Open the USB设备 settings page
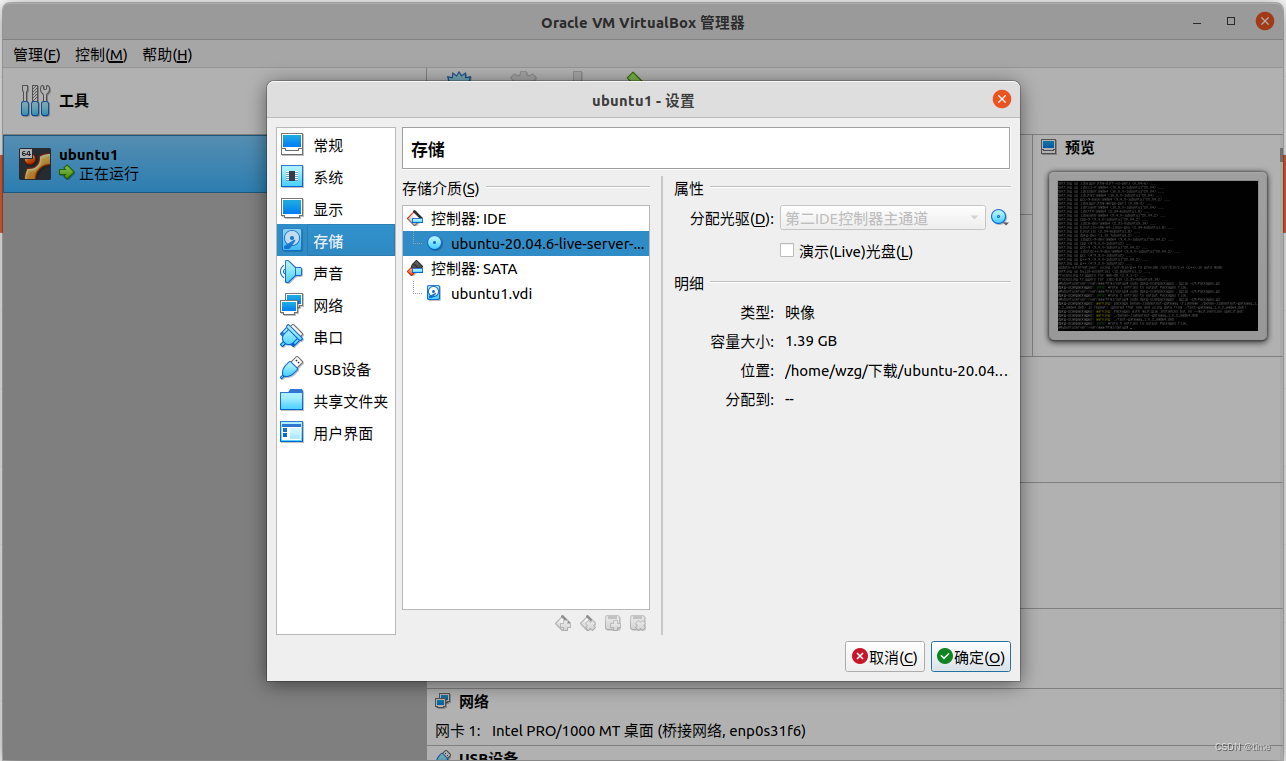Screen dimensions: 1286x761 (x=341, y=370)
